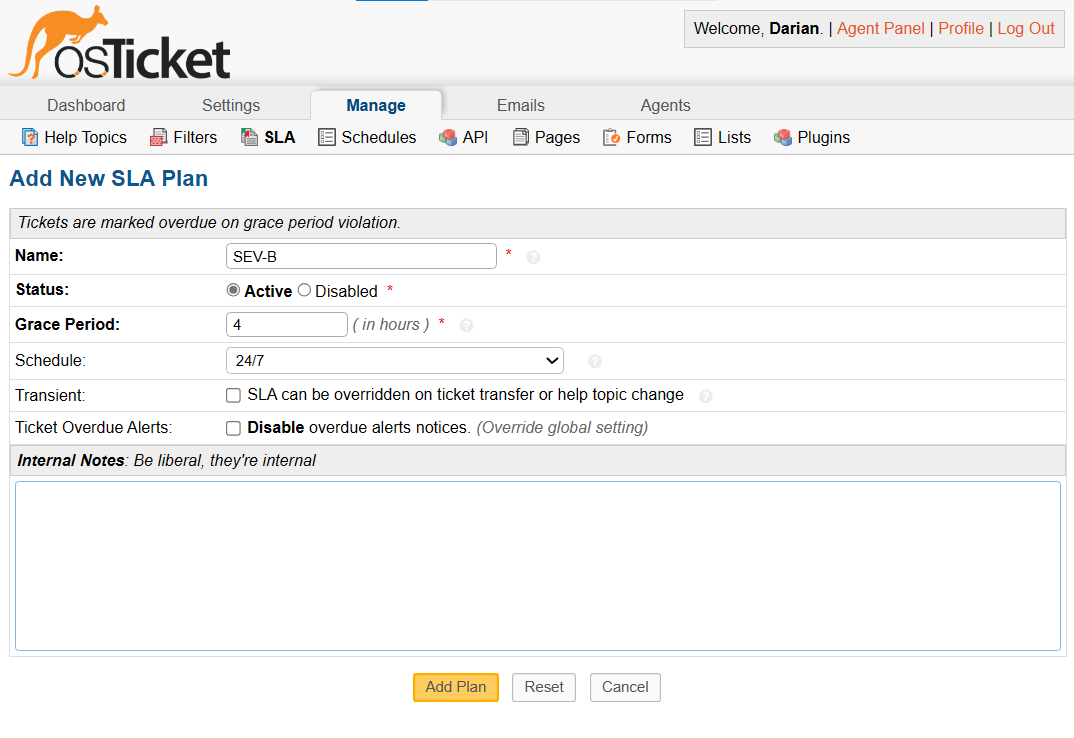Click the Add Plan button
1074x738 pixels.
(455, 687)
